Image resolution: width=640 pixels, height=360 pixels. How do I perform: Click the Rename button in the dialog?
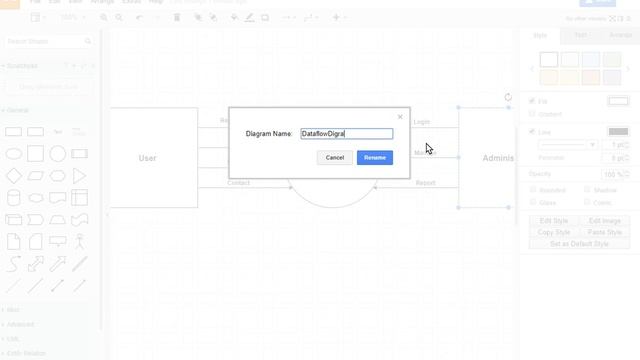coord(375,158)
